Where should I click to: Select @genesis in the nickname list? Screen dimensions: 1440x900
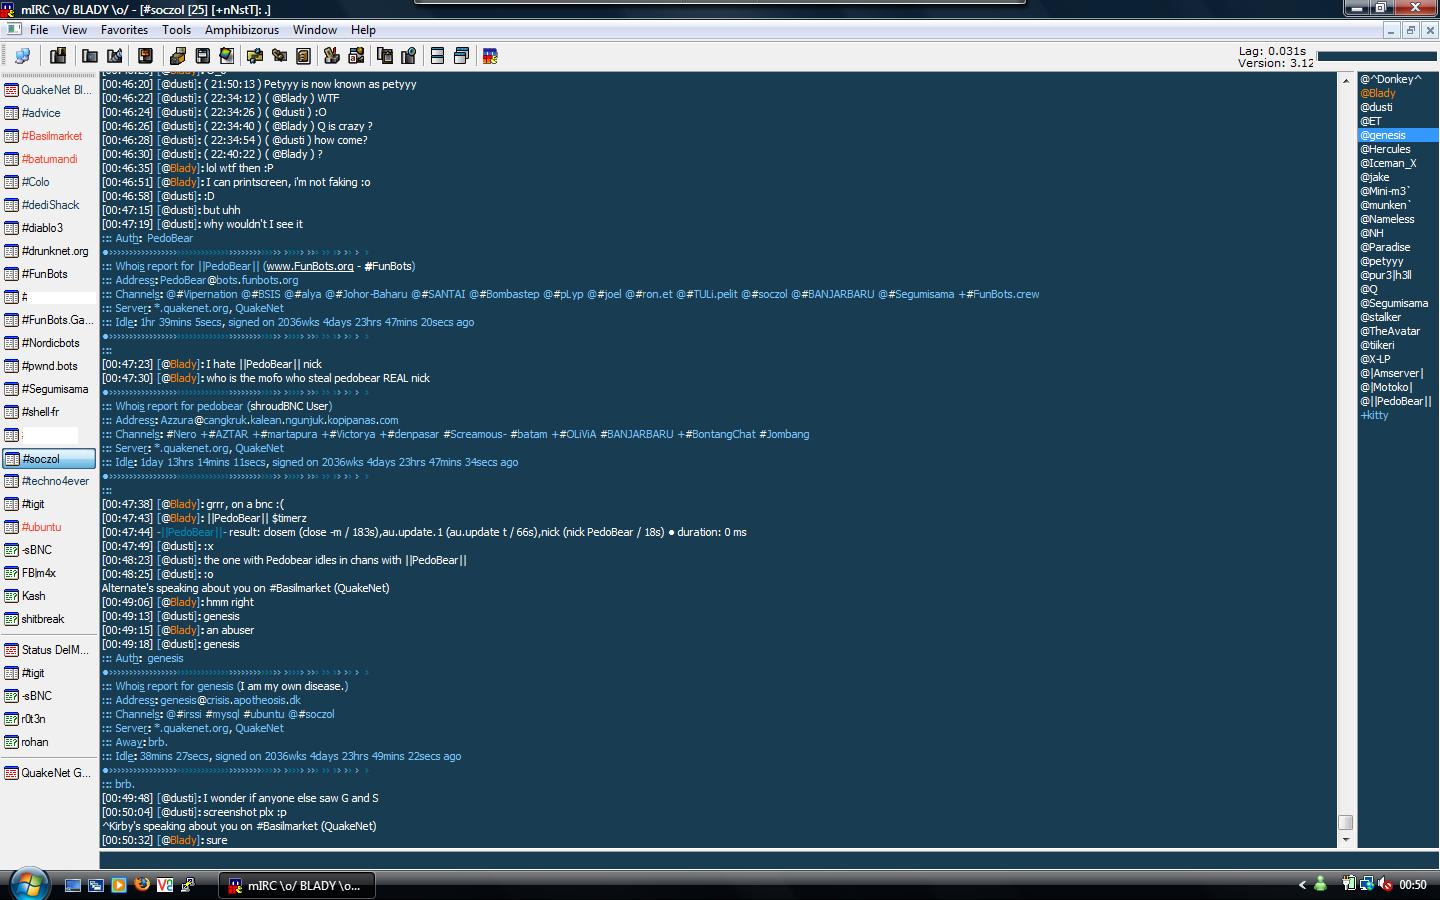click(x=1397, y=135)
